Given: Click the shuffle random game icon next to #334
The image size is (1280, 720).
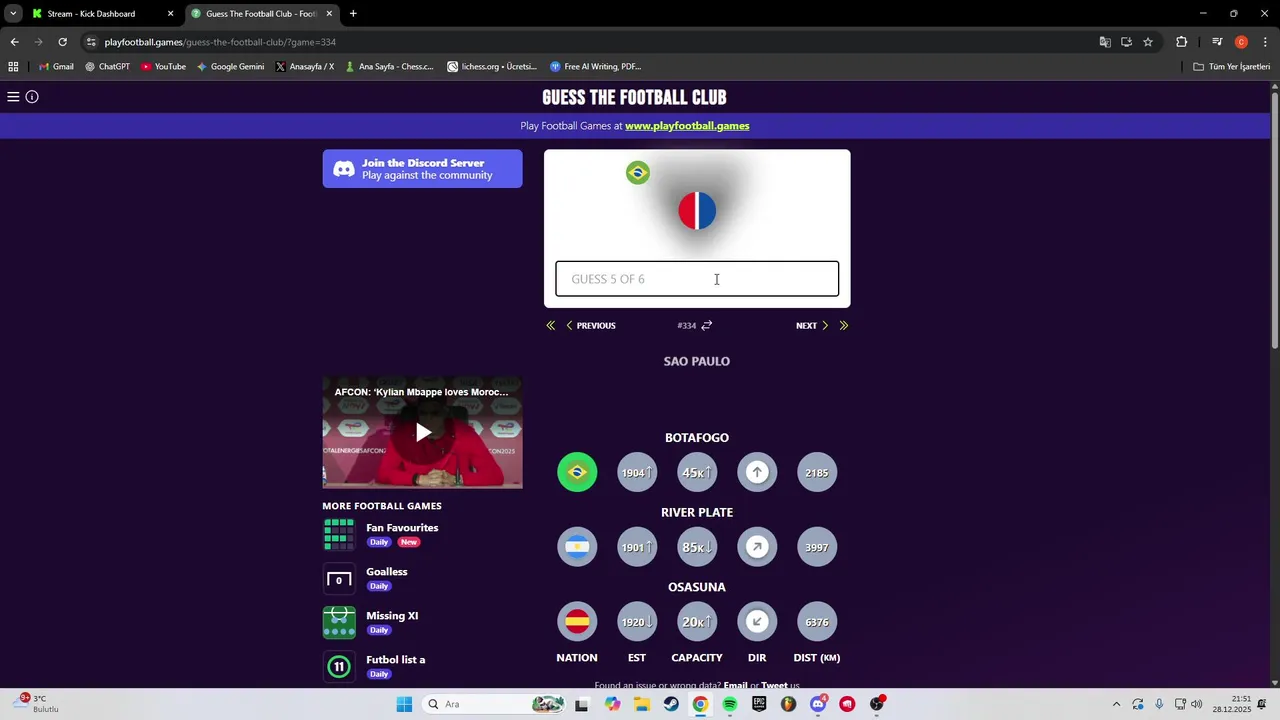Looking at the screenshot, I should (x=707, y=326).
